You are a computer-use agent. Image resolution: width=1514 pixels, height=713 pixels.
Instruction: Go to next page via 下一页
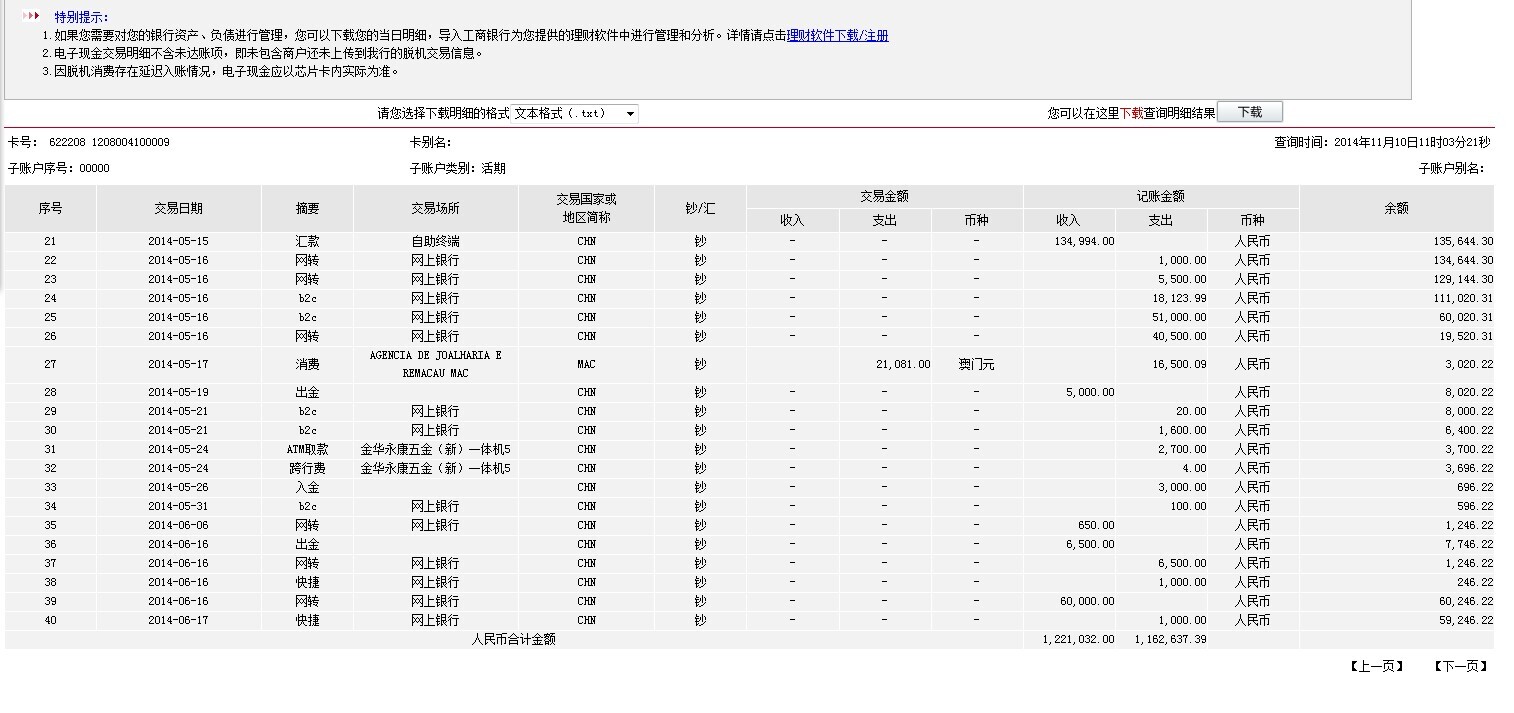(1460, 666)
